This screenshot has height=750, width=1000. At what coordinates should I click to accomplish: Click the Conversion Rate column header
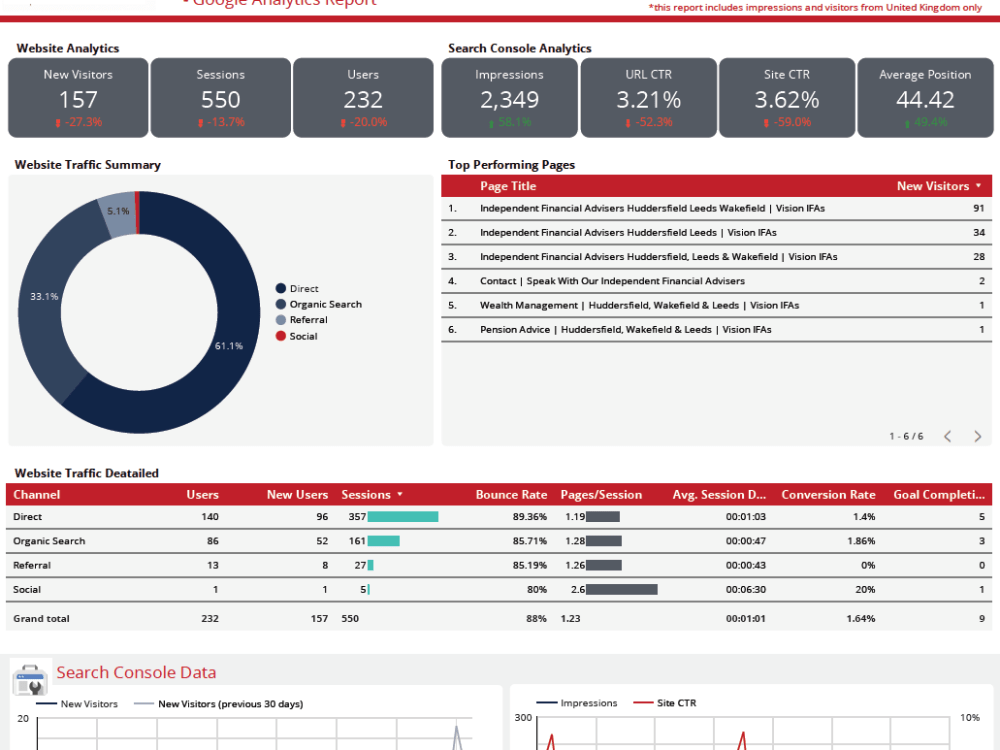828,494
